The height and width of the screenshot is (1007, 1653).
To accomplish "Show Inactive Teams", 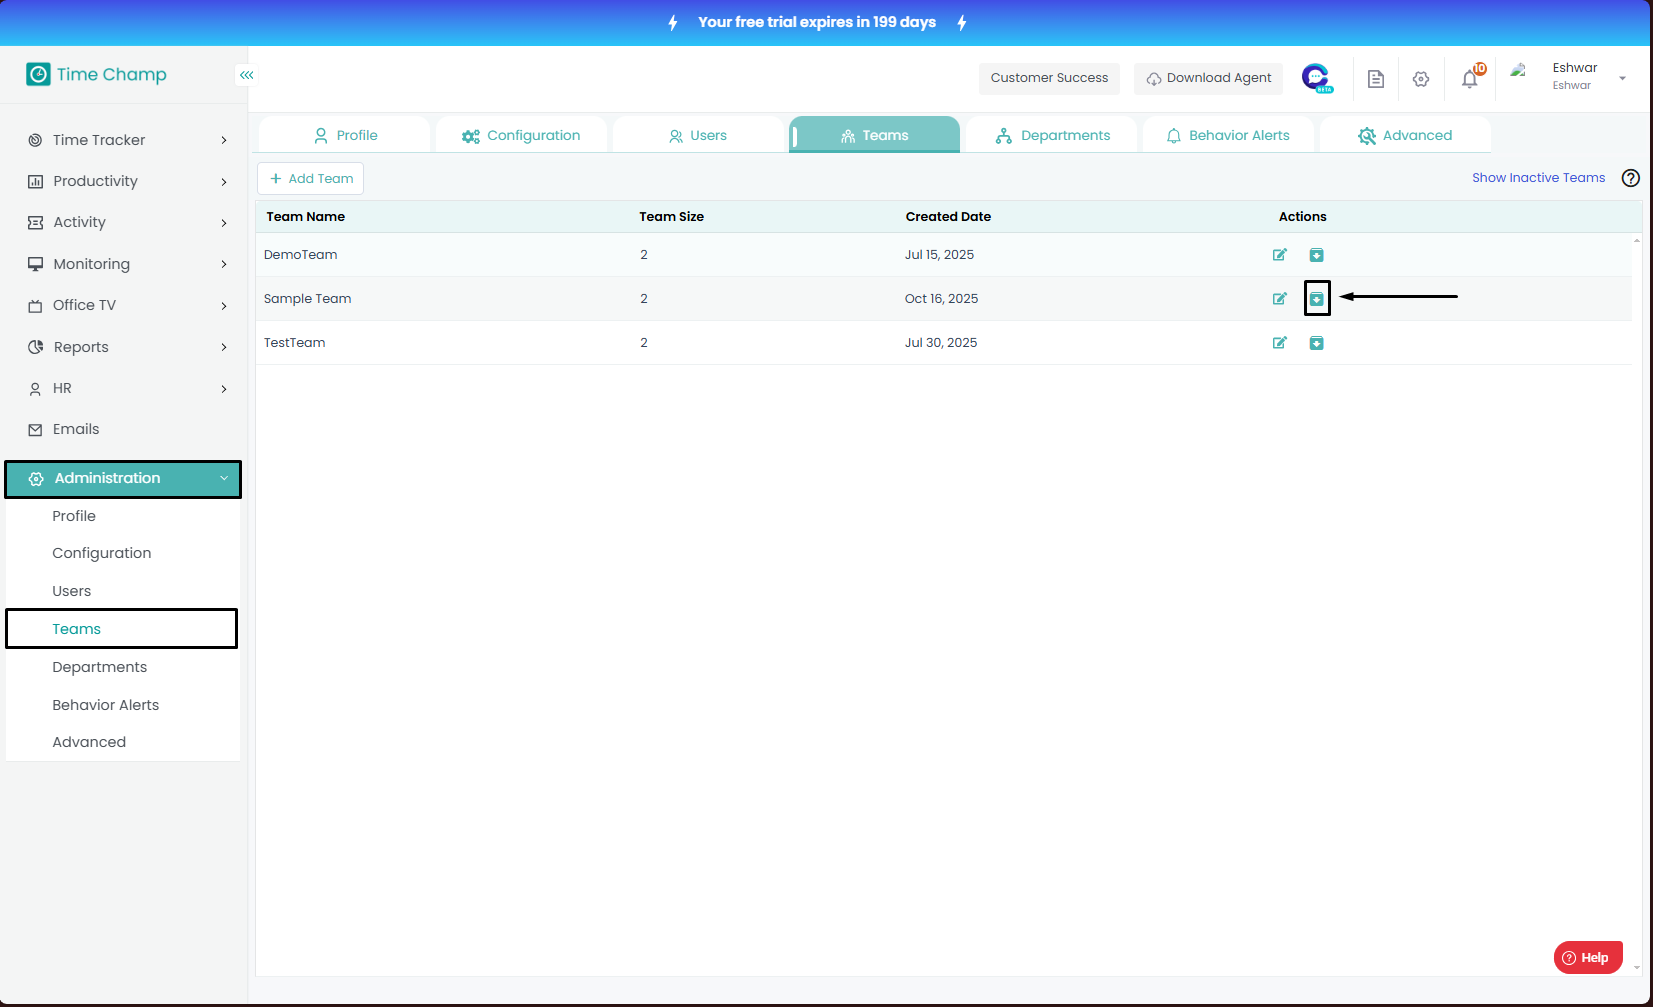I will [x=1538, y=178].
